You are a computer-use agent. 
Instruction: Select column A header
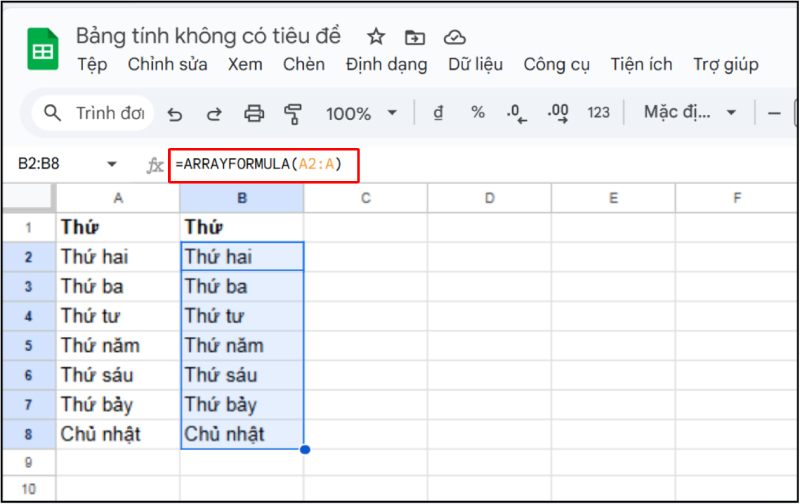point(118,198)
